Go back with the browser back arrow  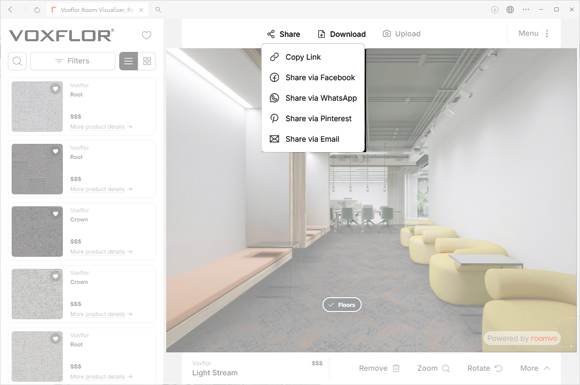(10, 10)
